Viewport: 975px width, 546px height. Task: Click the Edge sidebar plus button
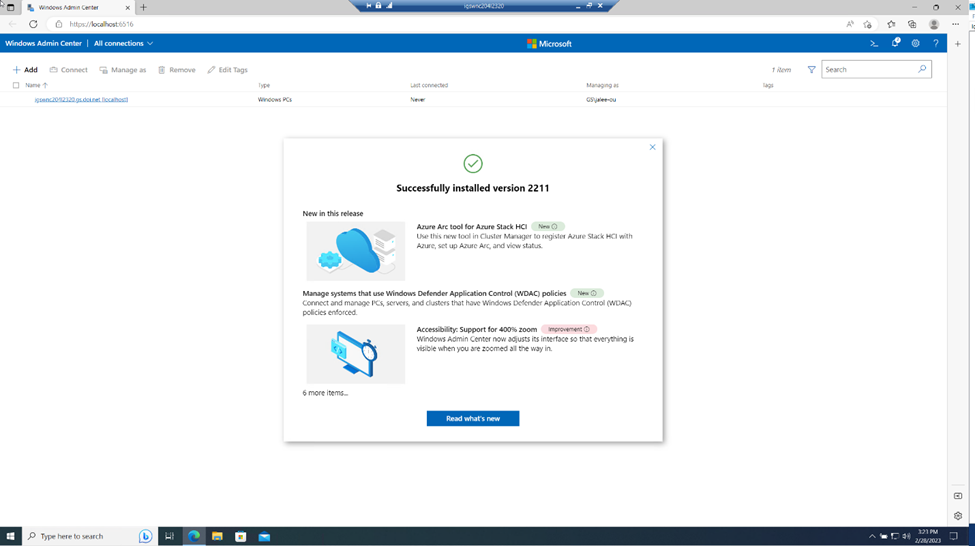pyautogui.click(x=958, y=44)
